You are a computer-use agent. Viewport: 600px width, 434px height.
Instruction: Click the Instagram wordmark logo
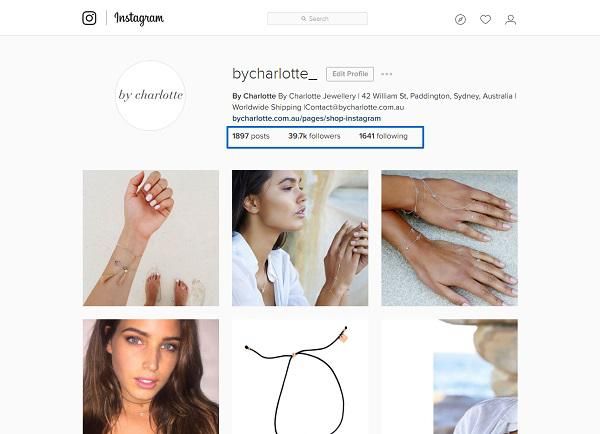coord(139,18)
